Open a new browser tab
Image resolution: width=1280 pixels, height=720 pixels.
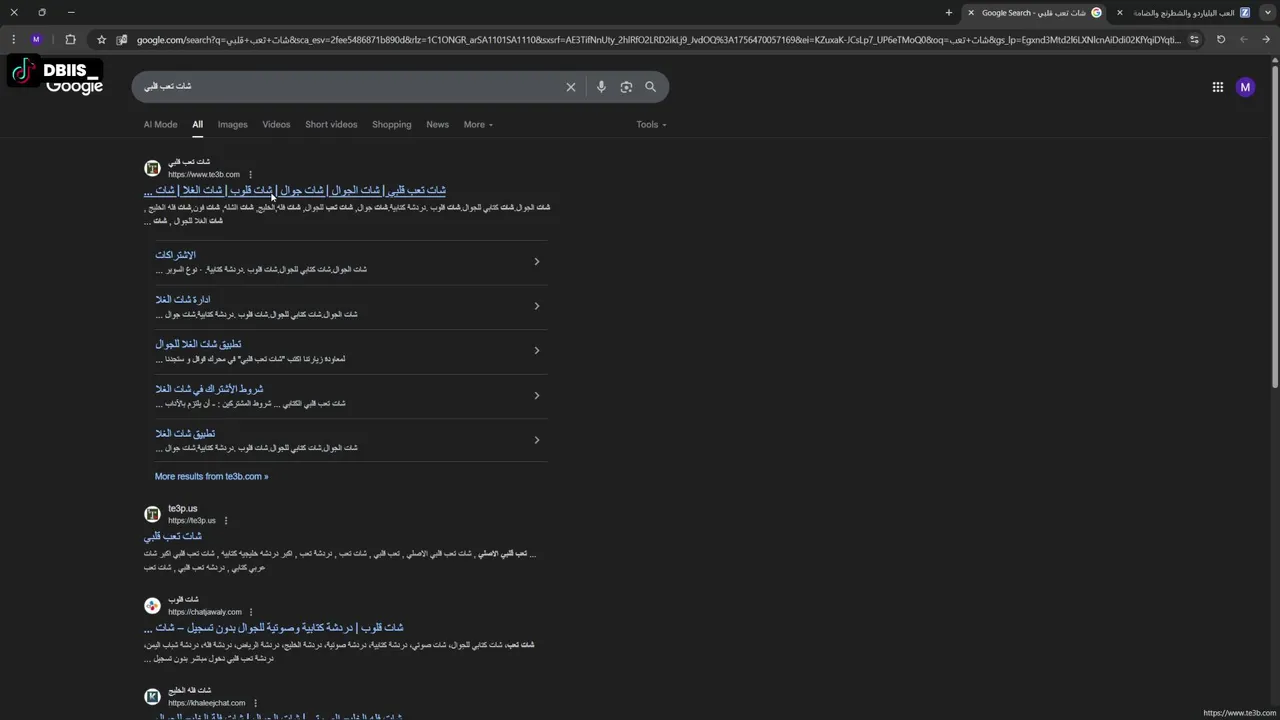(x=949, y=13)
